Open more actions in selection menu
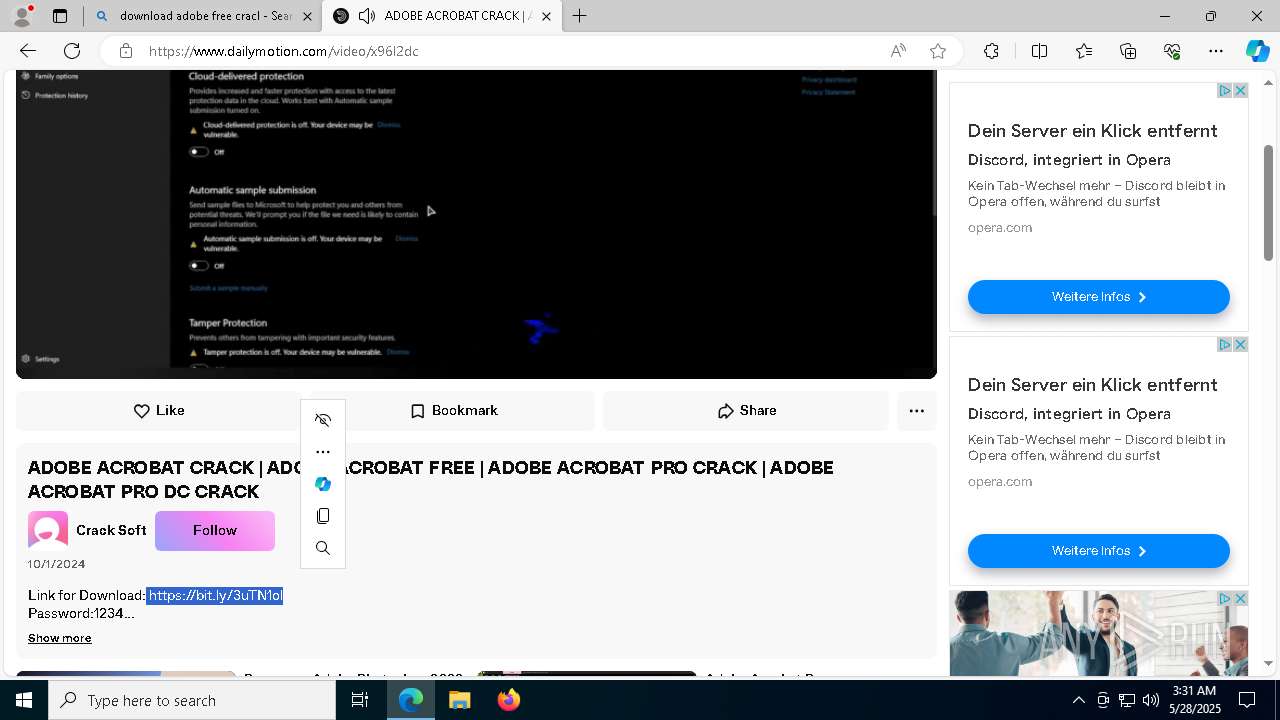The height and width of the screenshot is (720, 1280). [323, 452]
